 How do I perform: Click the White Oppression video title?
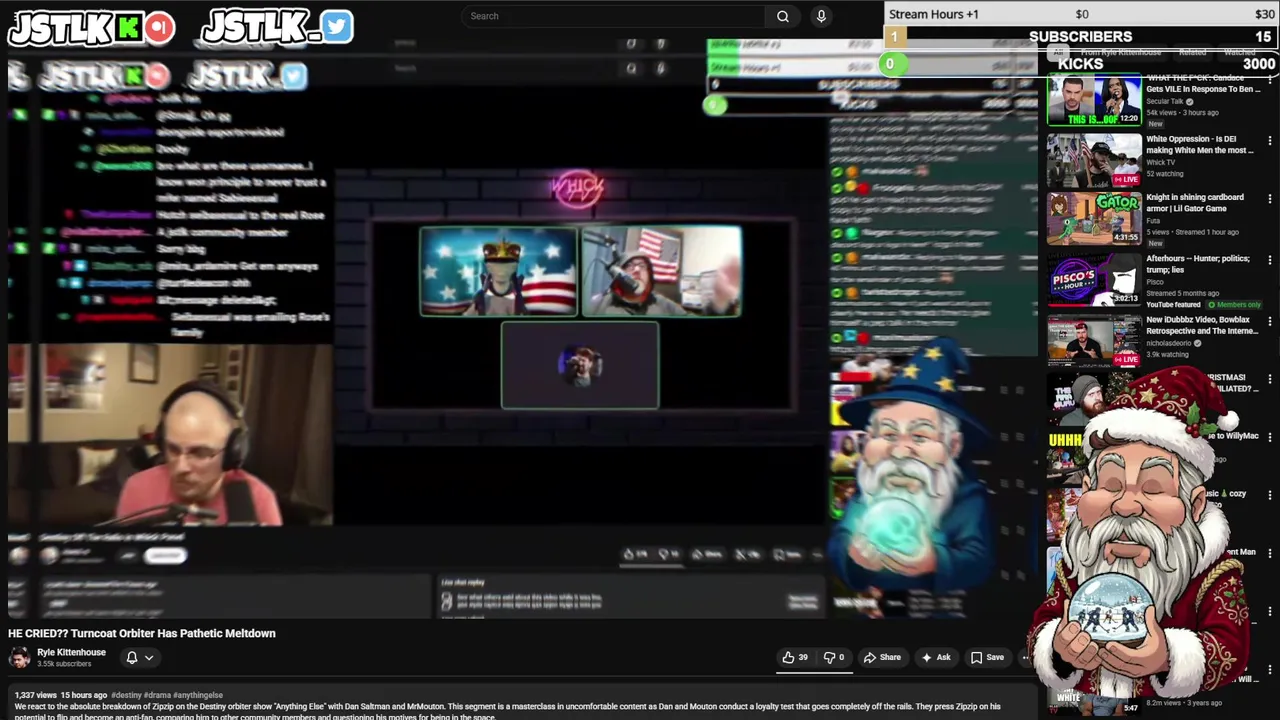[1199, 145]
